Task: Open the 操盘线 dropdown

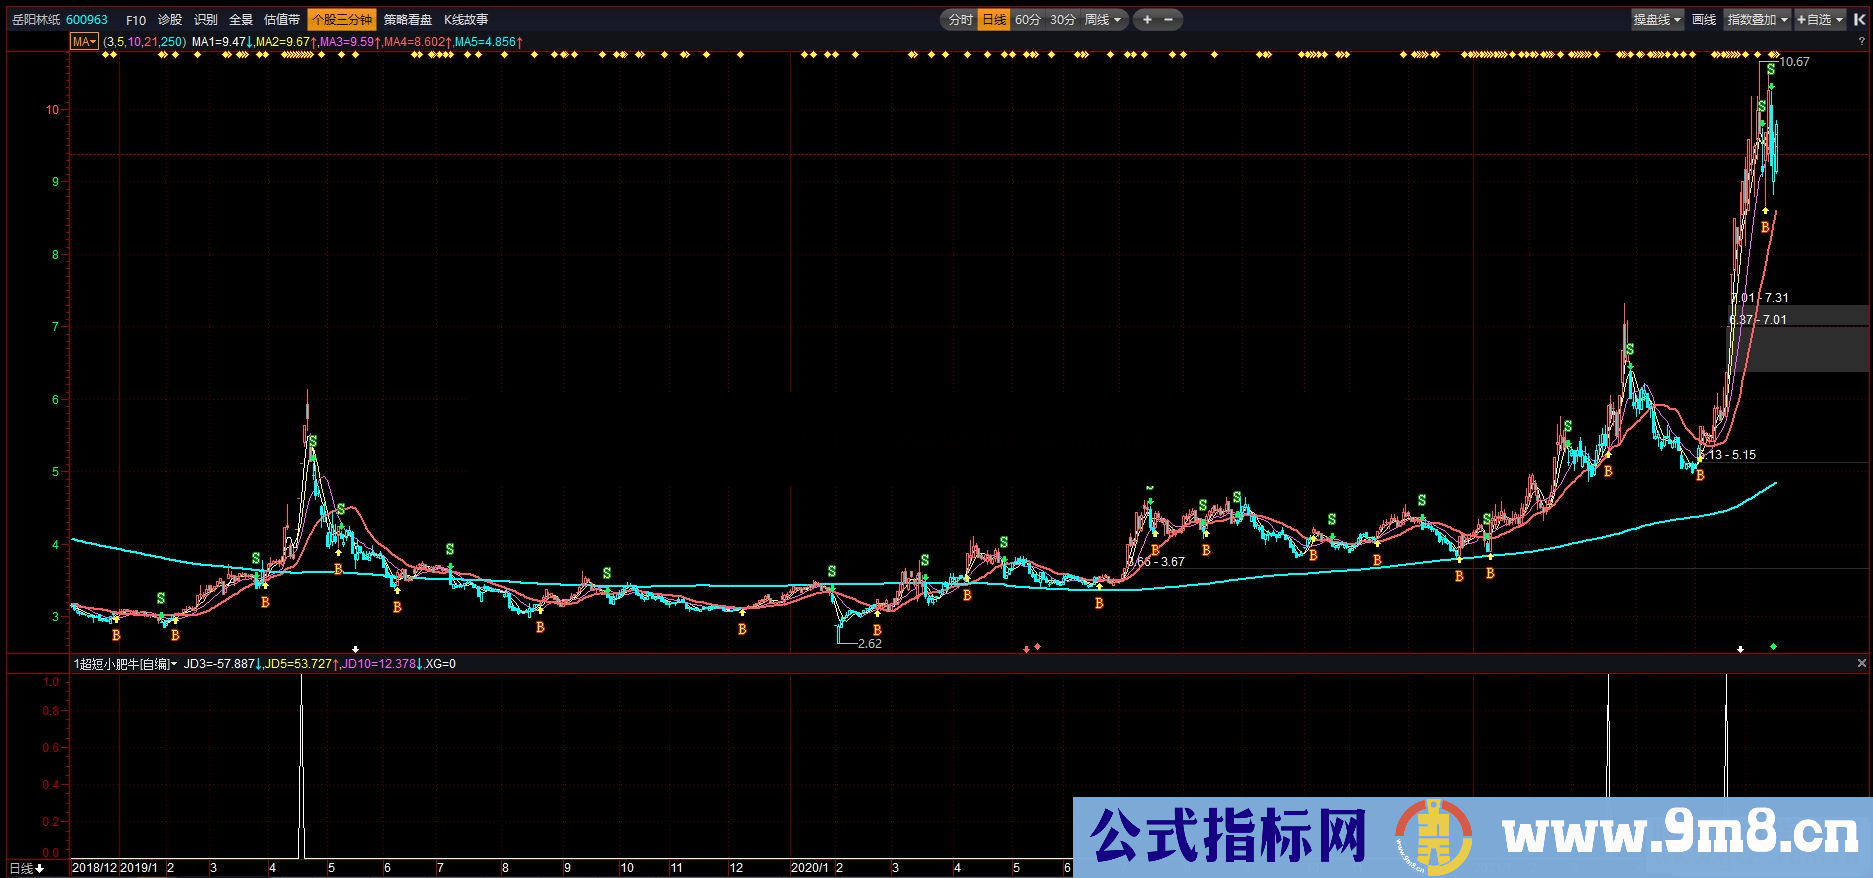Action: (1657, 19)
